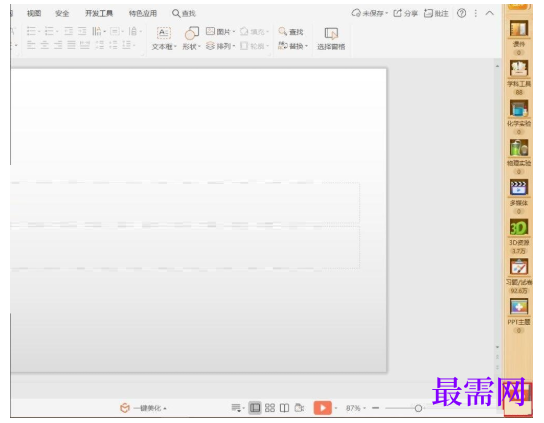Center align text in paragraph group
The height and width of the screenshot is (423, 544).
pyautogui.click(x=45, y=45)
